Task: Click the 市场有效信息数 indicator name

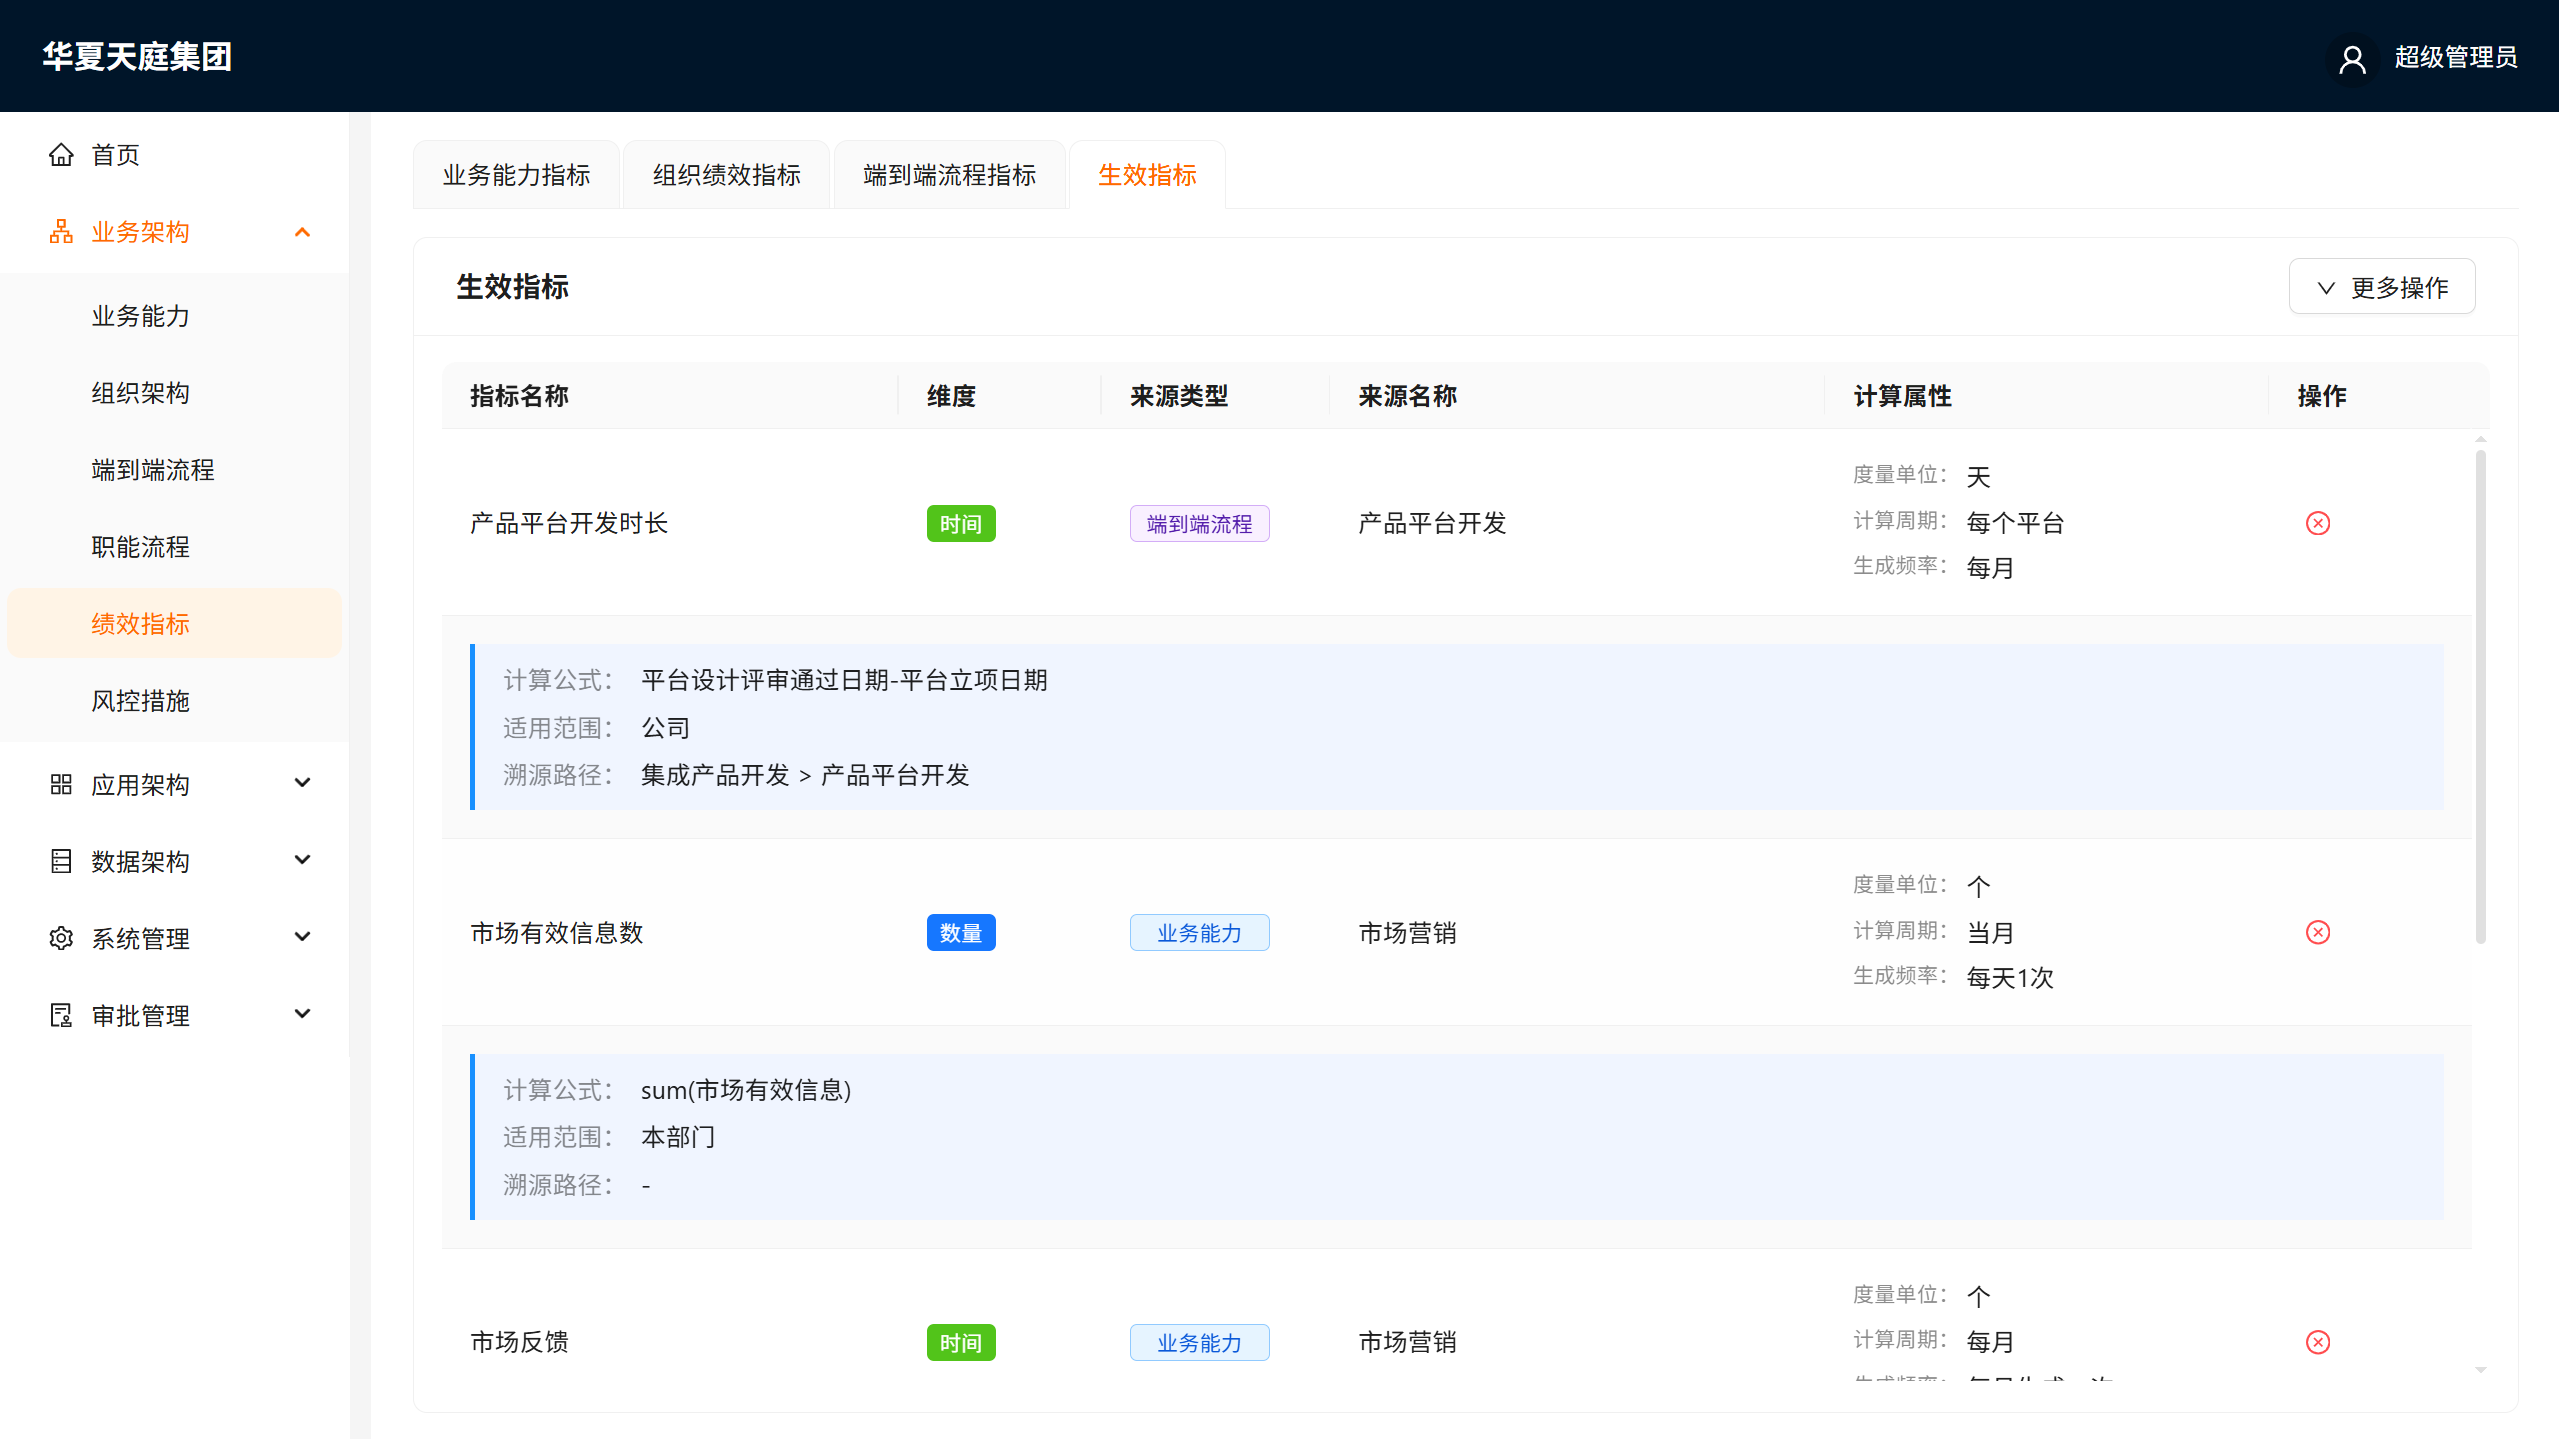Action: [x=557, y=933]
